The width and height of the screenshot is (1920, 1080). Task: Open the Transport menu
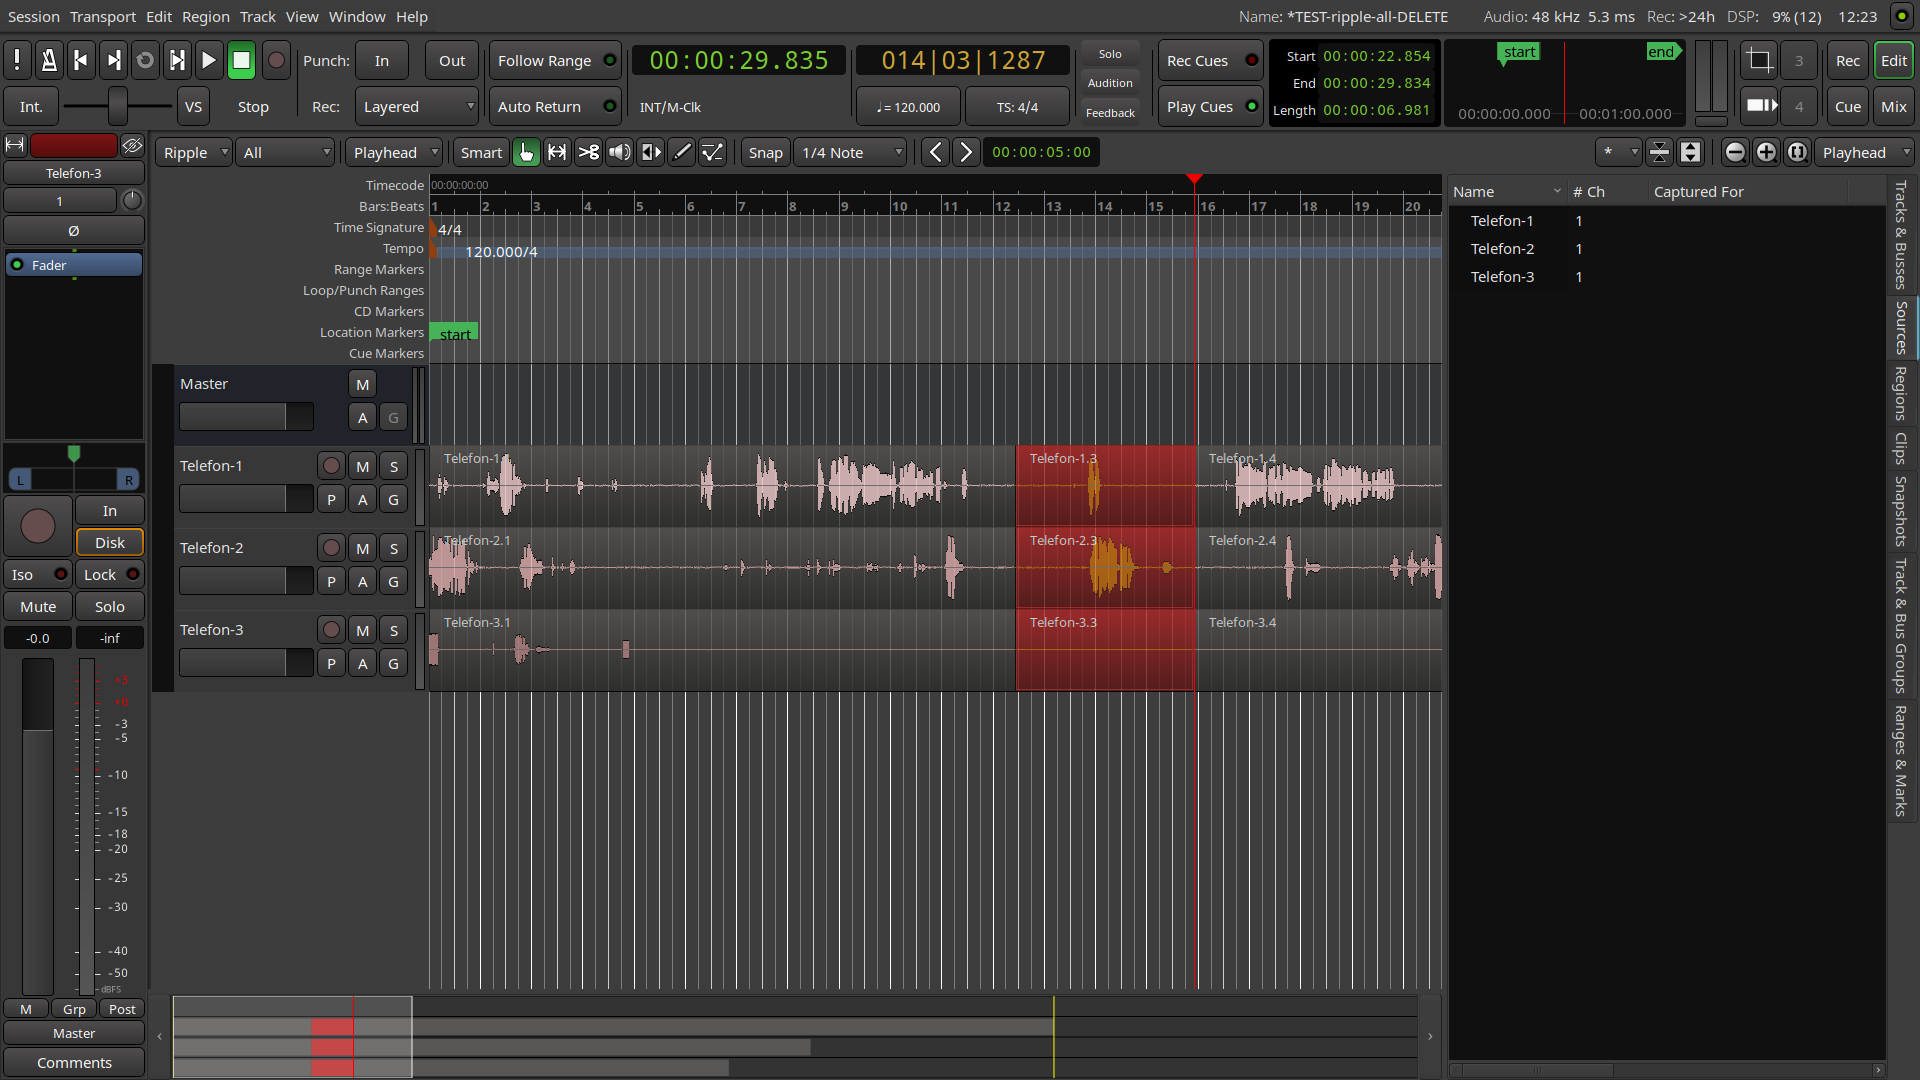click(102, 16)
